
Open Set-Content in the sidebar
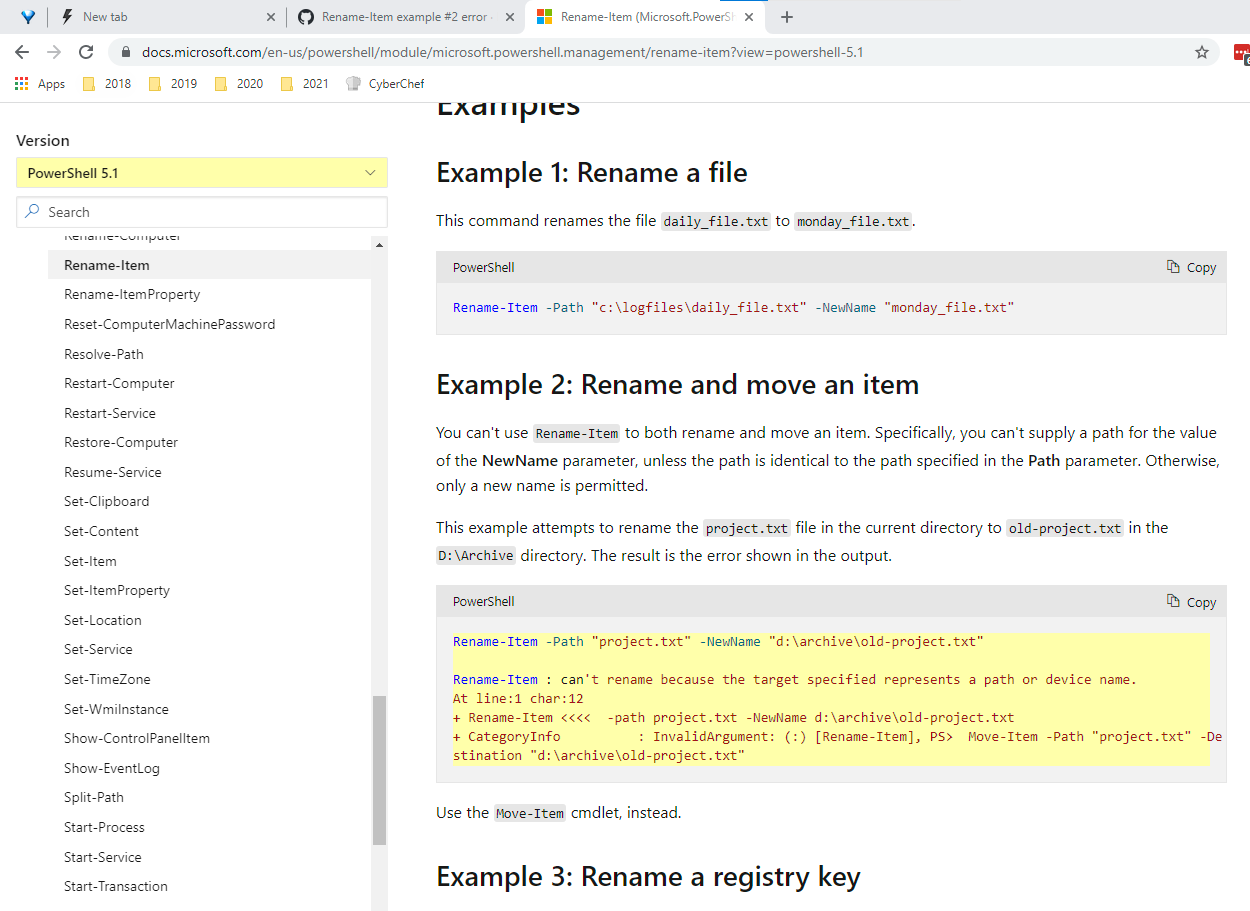click(101, 531)
